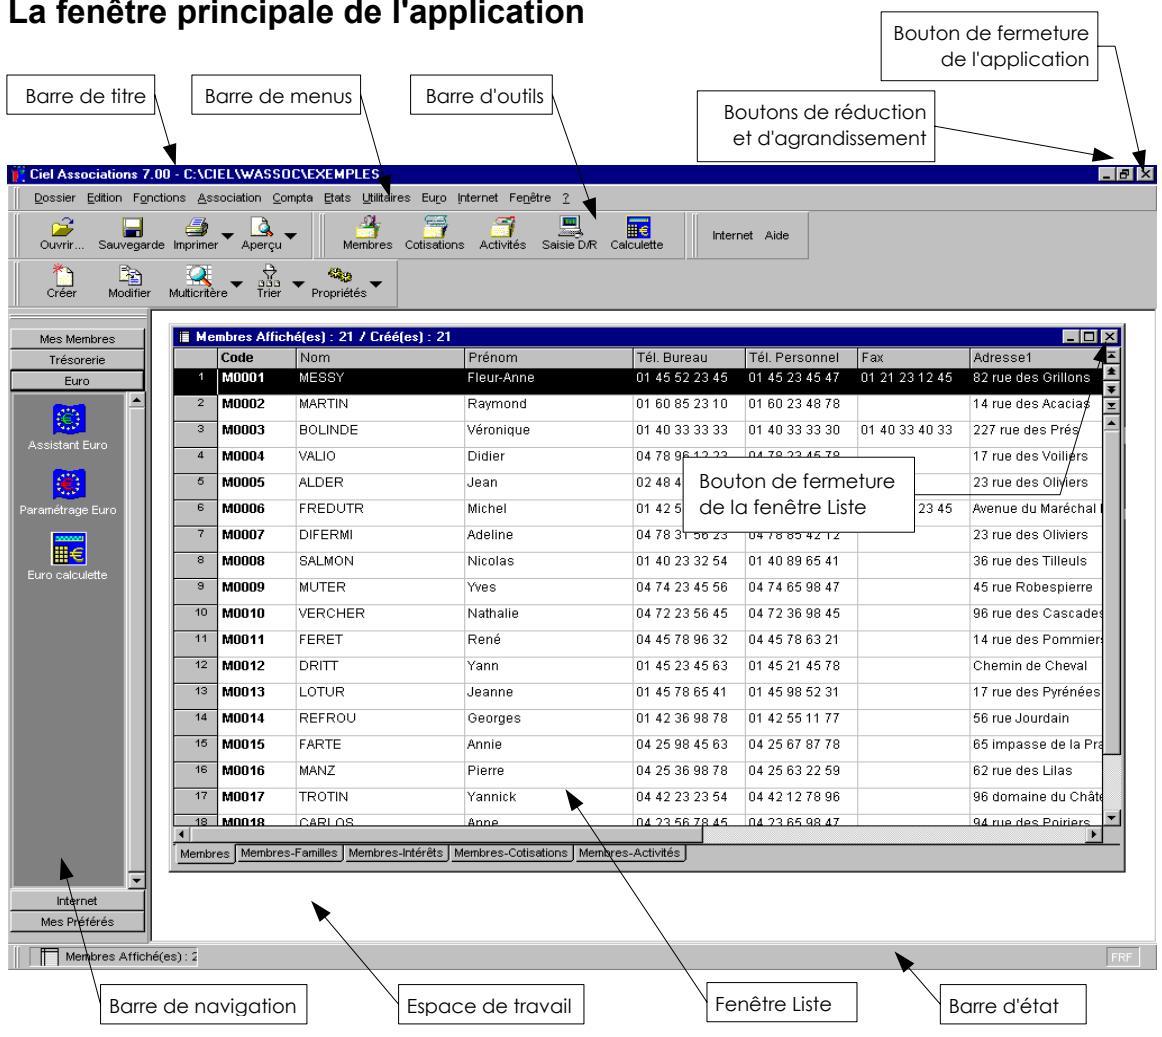Click the Saisie D/R icon
This screenshot has width=1162, height=1037.
coord(569,226)
